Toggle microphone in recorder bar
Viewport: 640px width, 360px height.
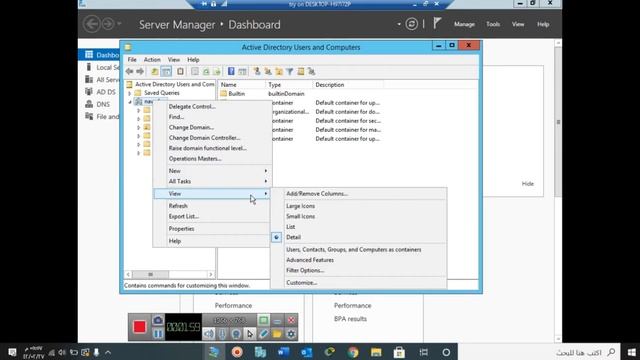pos(222,334)
